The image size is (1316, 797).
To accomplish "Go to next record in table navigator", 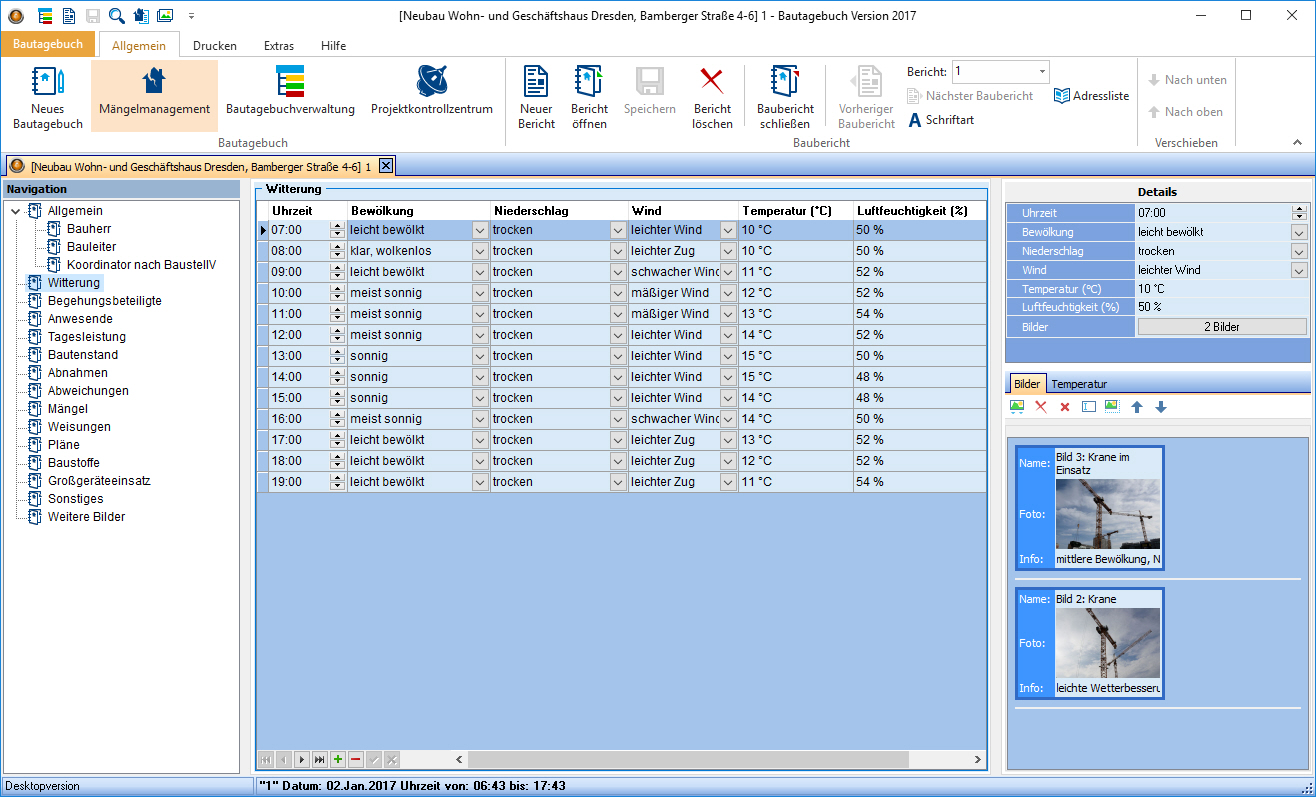I will coord(301,760).
